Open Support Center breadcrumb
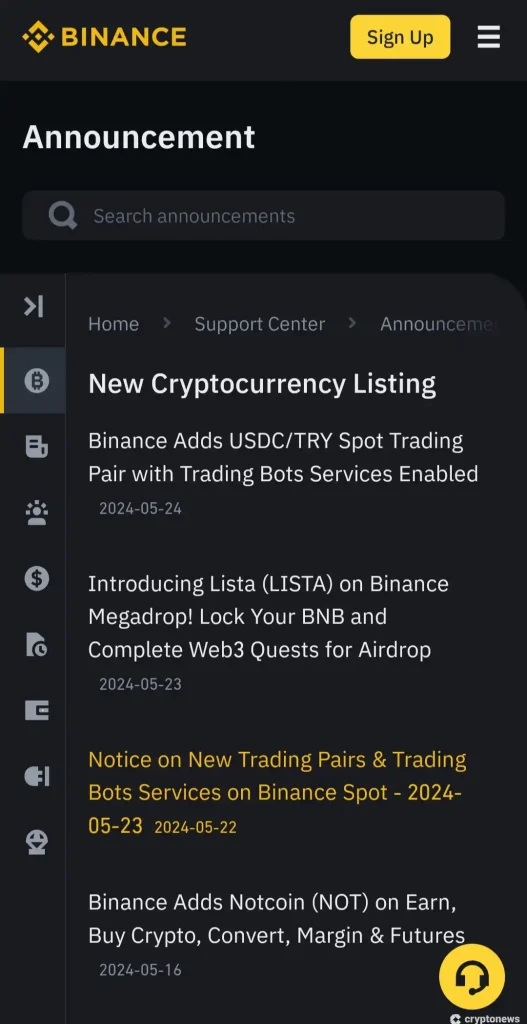This screenshot has width=527, height=1024. (x=260, y=324)
